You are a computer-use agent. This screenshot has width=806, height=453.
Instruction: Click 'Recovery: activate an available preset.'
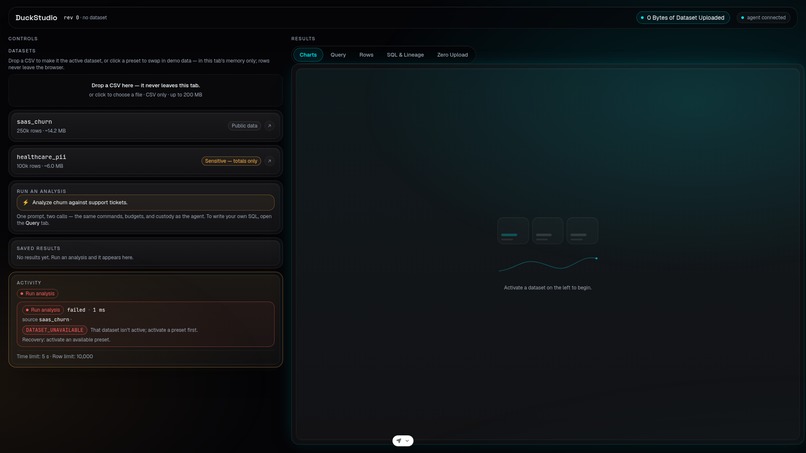click(66, 340)
